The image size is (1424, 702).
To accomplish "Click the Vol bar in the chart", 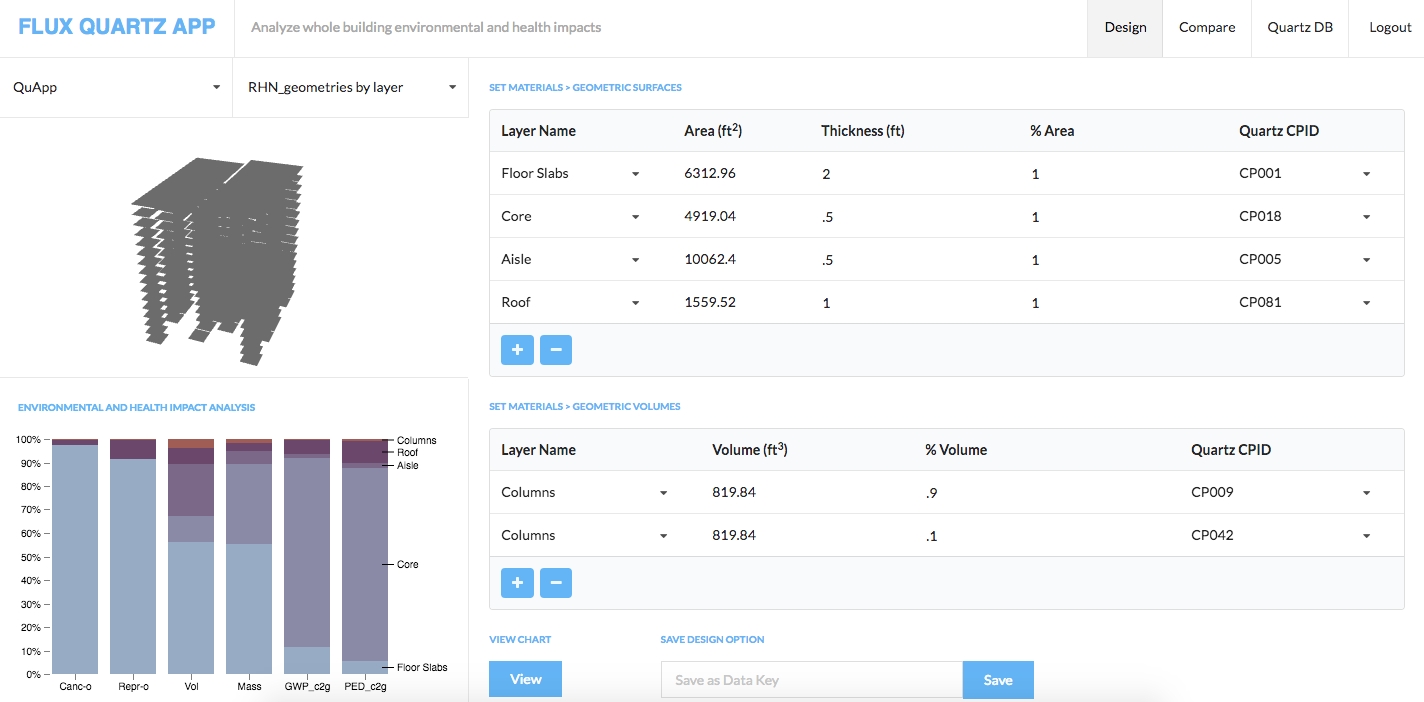I will point(191,556).
